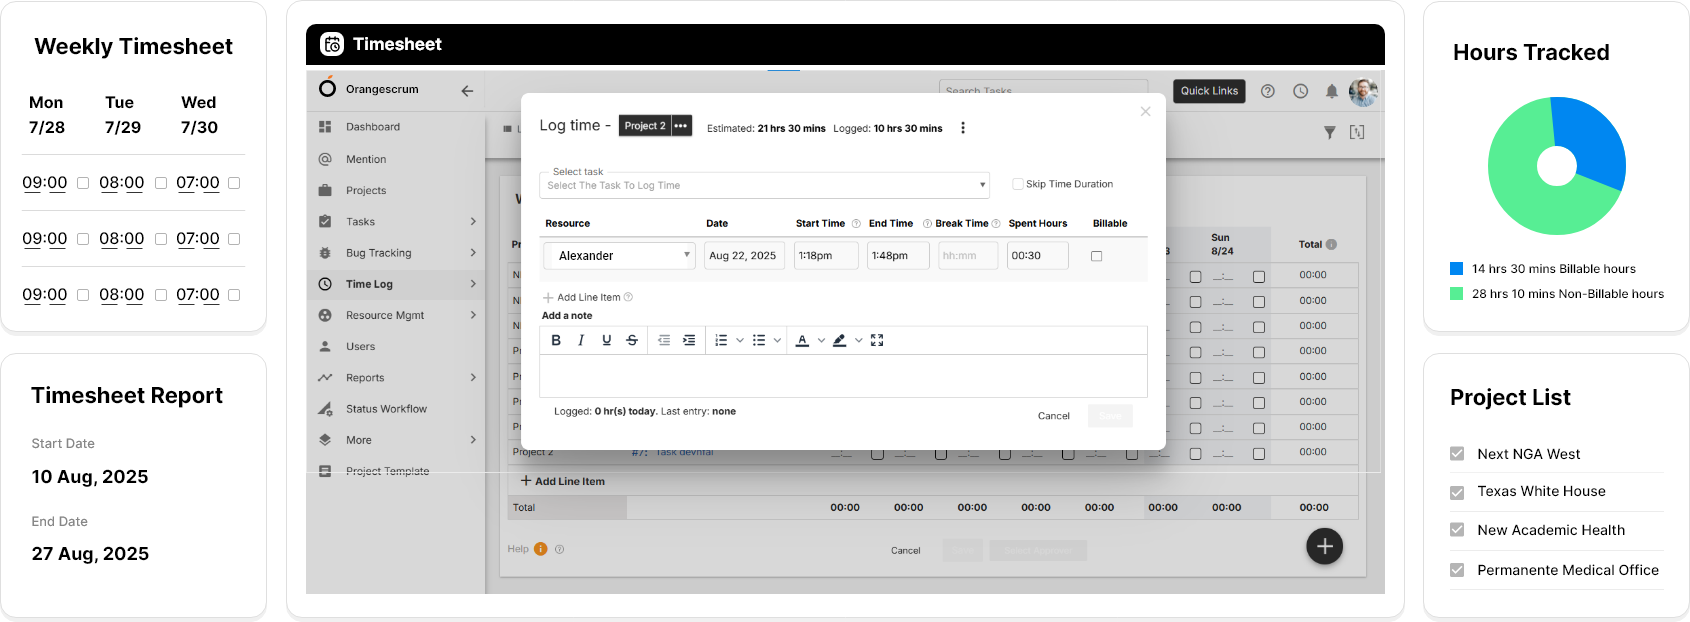Open the vertical three-dot menu in Log time
Image resolution: width=1690 pixels, height=622 pixels.
pos(963,128)
